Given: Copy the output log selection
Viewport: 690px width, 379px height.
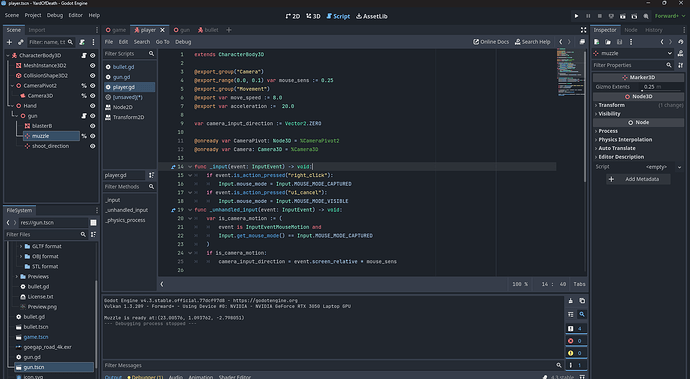Looking at the screenshot, I should pos(582,301).
